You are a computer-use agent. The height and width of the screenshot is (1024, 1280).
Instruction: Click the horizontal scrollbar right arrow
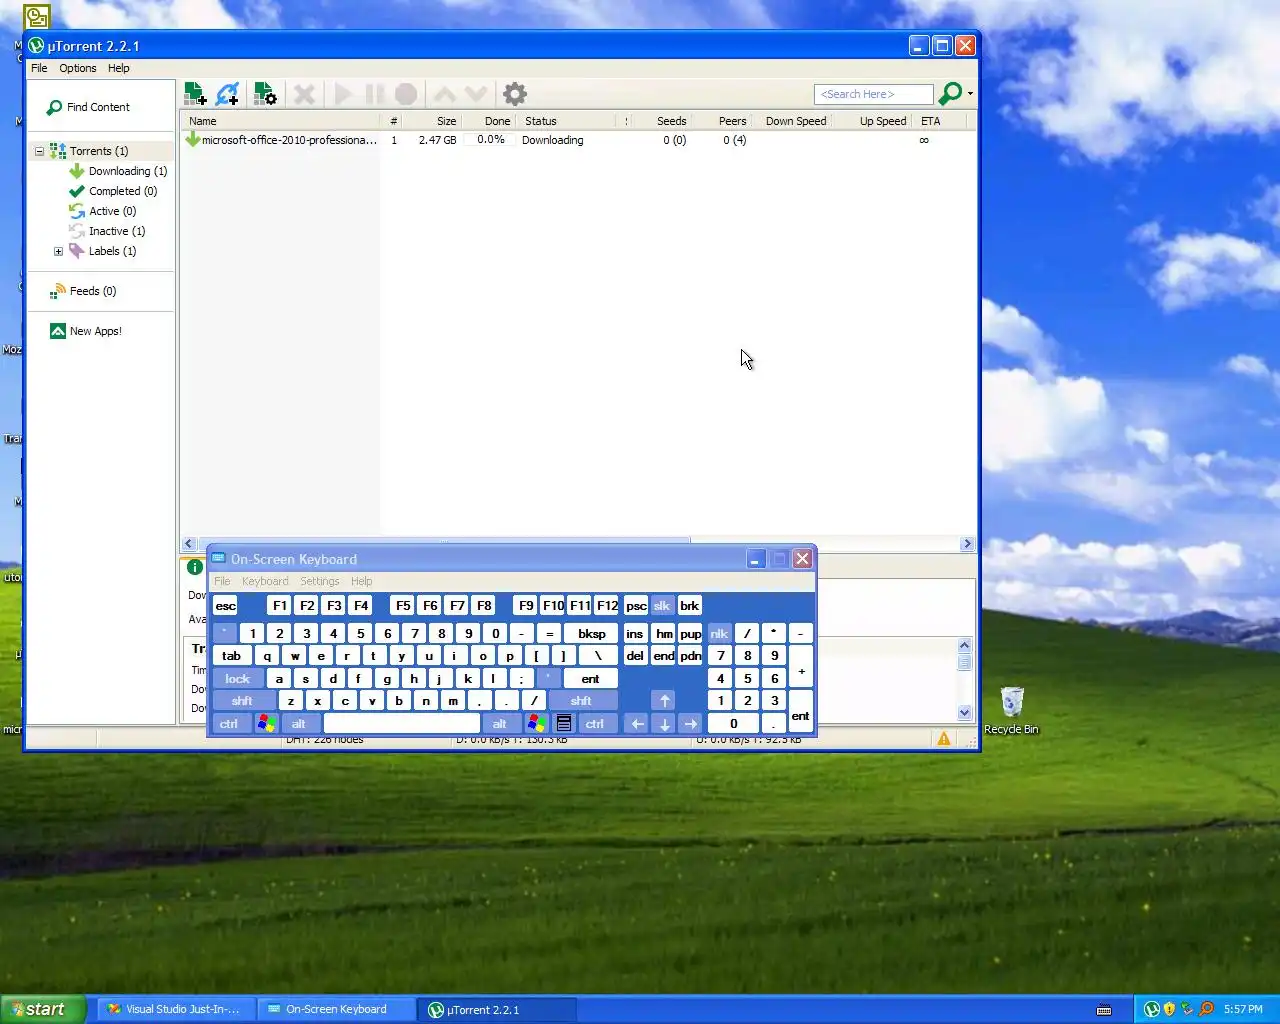pos(967,544)
